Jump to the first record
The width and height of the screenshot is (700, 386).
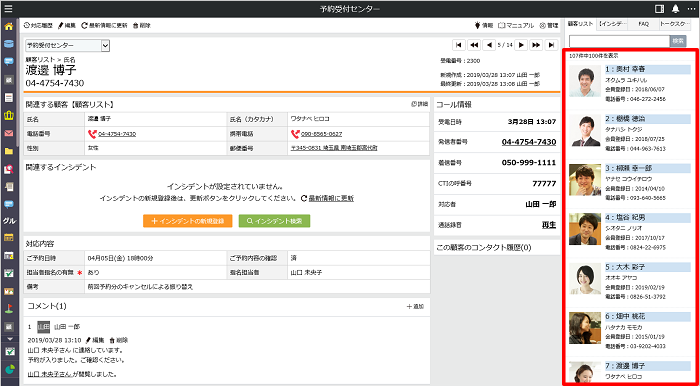(x=458, y=45)
